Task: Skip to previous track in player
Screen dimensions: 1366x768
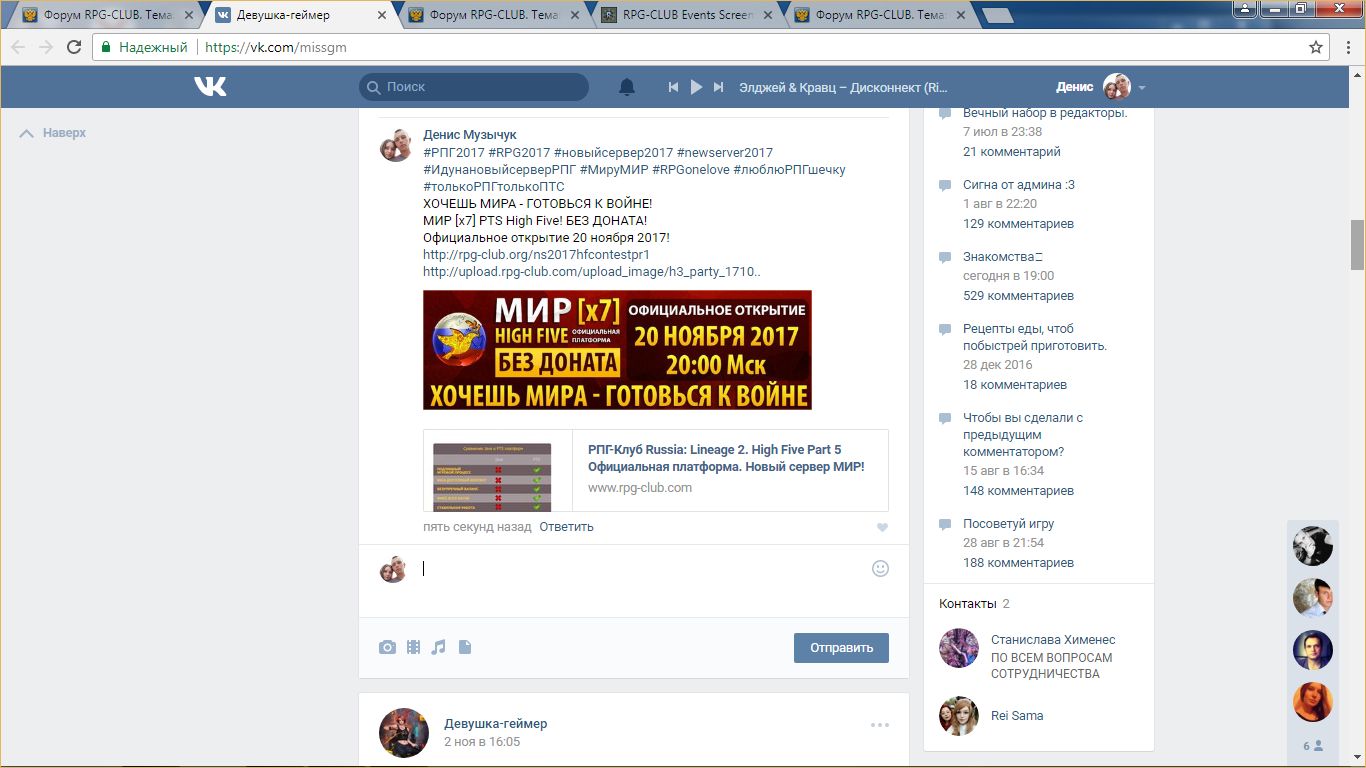Action: pyautogui.click(x=674, y=87)
